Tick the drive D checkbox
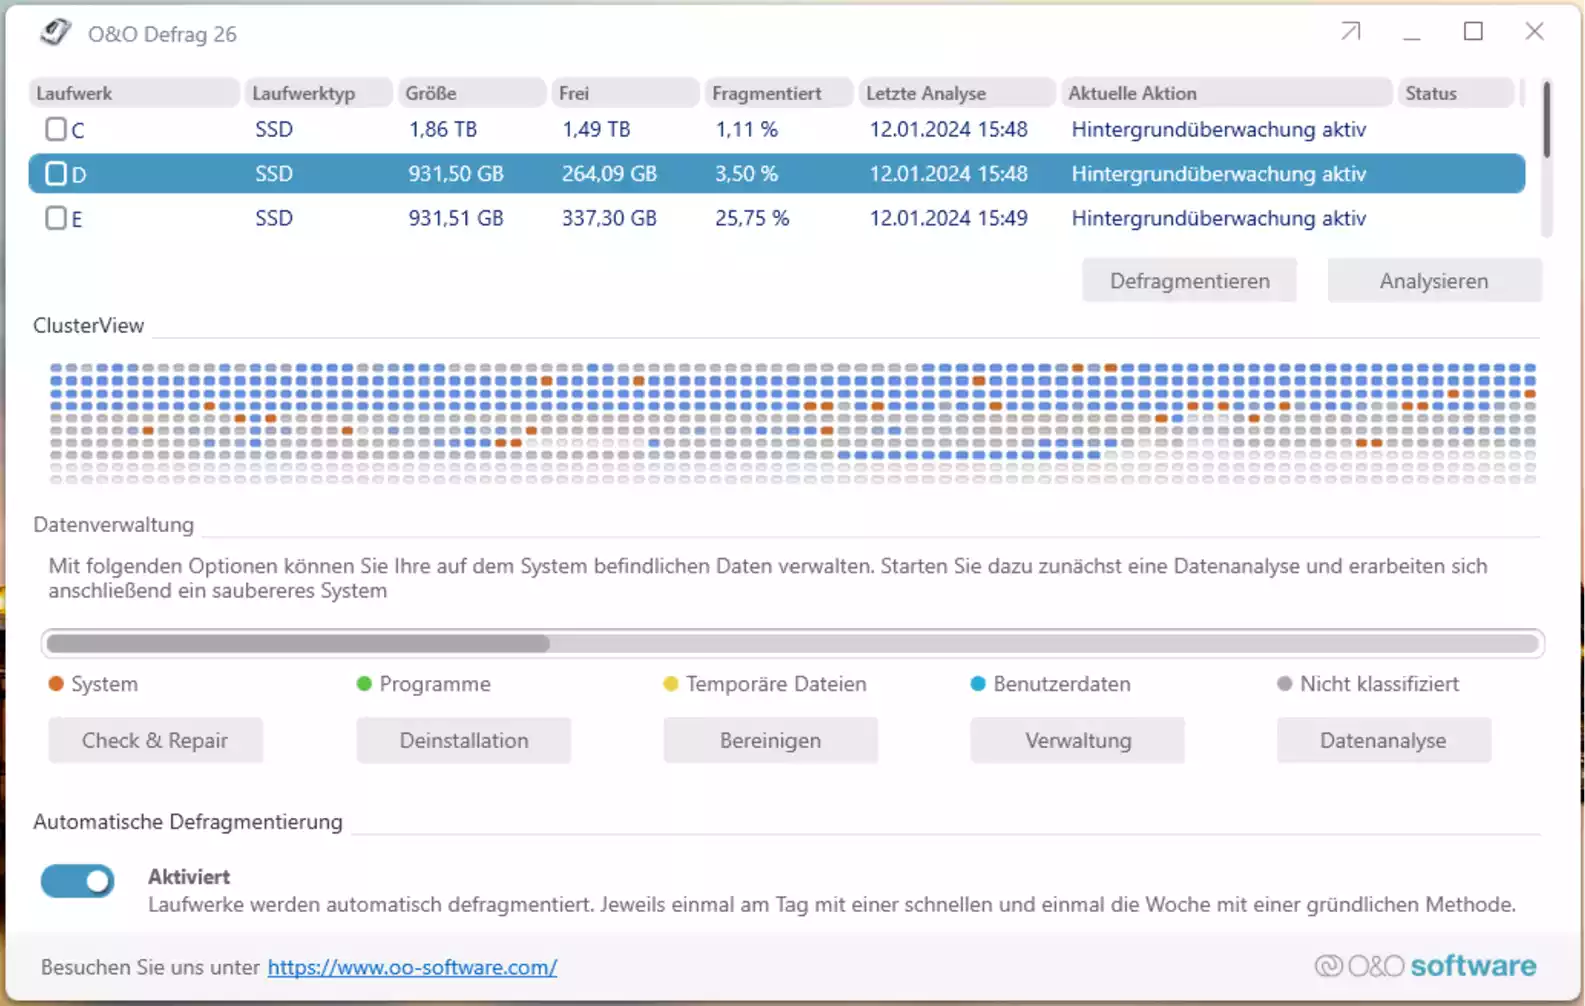This screenshot has height=1006, width=1585. click(56, 174)
